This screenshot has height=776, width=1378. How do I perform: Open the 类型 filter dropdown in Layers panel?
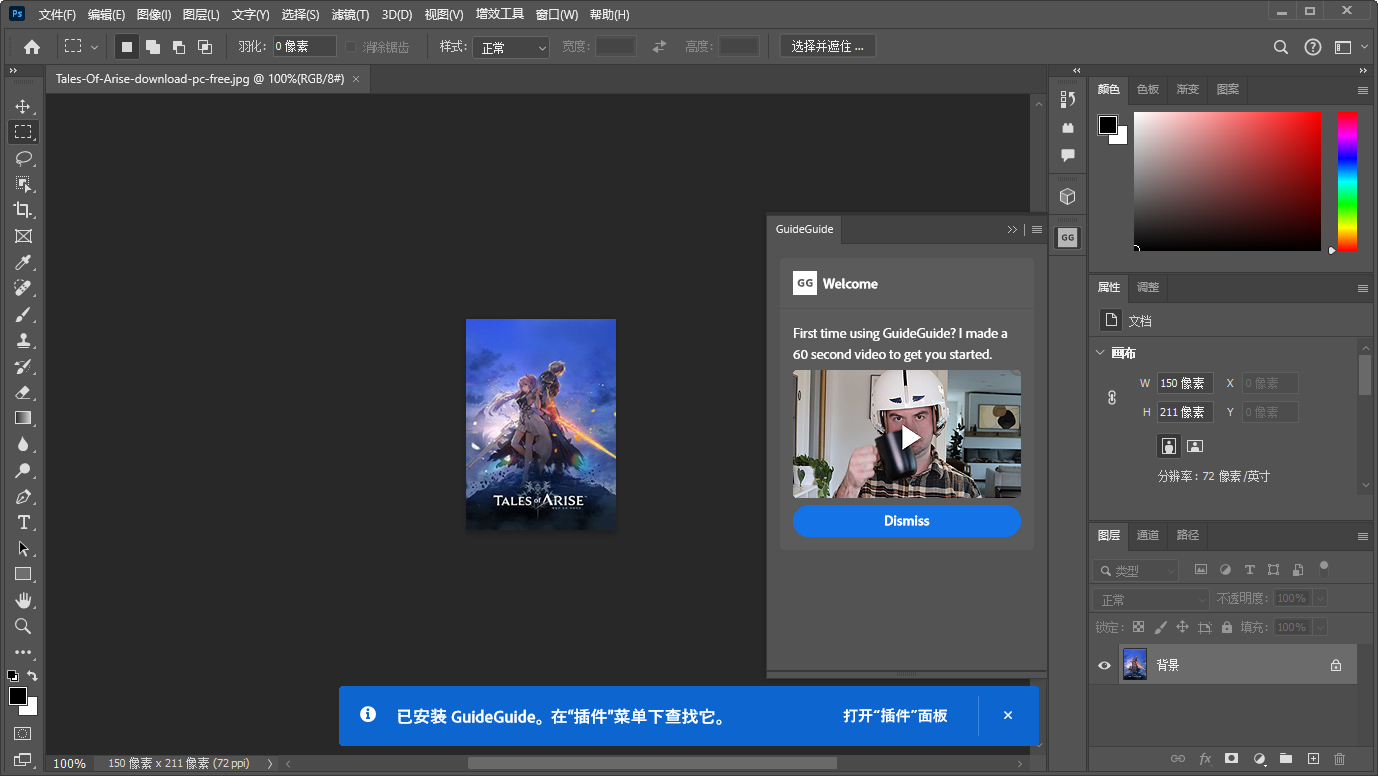[1134, 569]
